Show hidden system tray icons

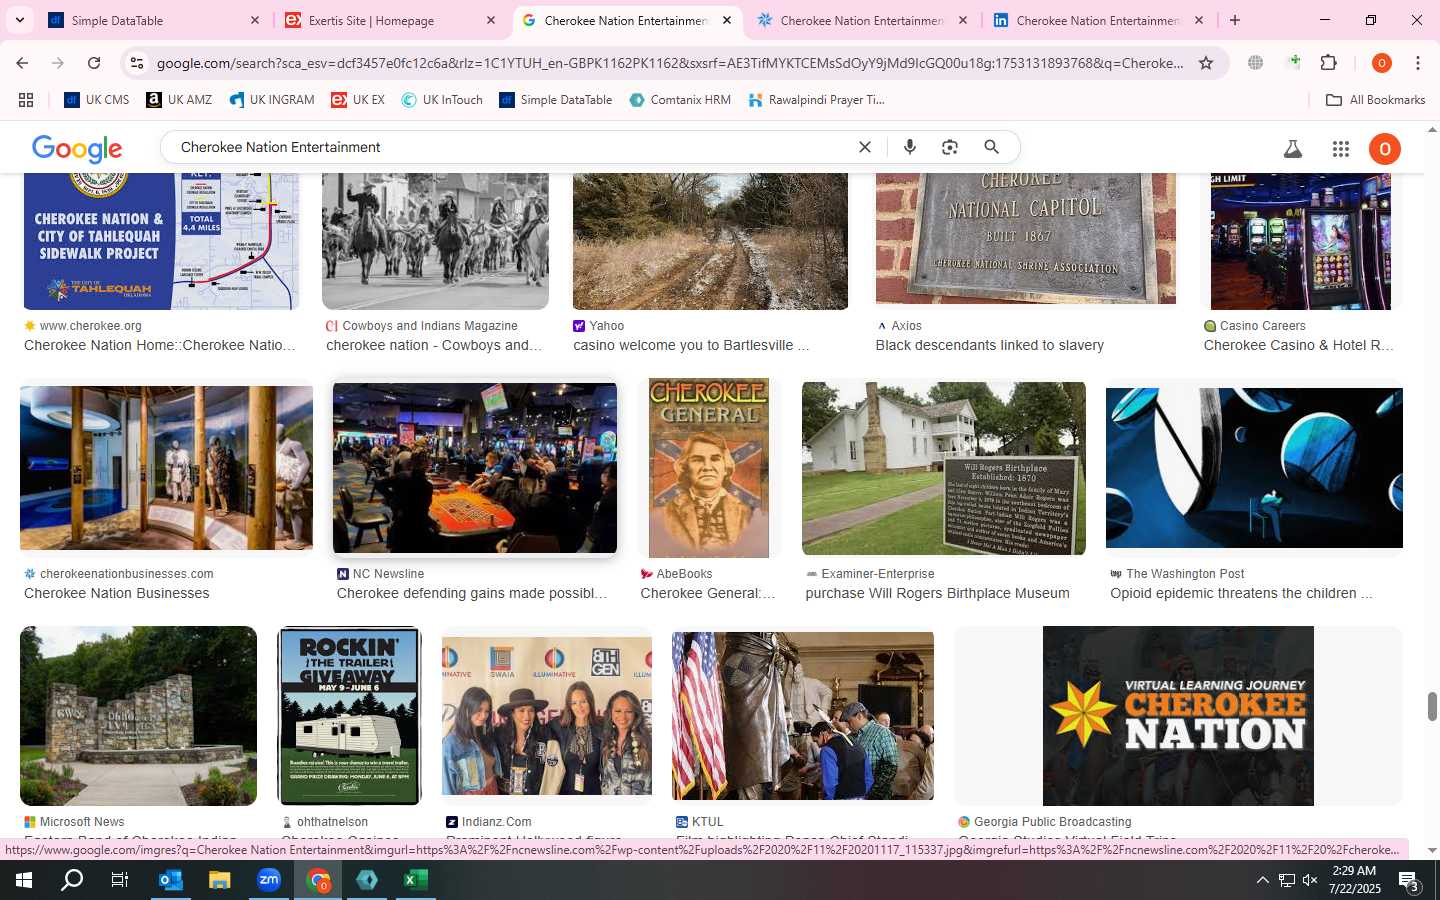pos(1262,880)
